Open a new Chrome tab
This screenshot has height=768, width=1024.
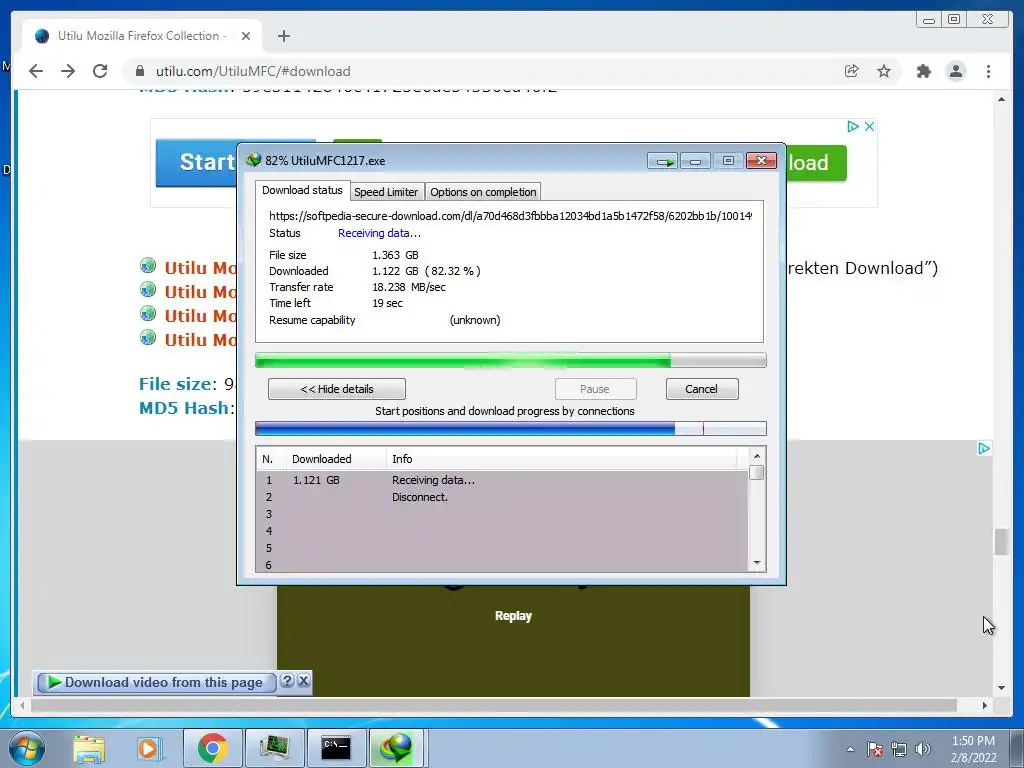click(x=283, y=36)
